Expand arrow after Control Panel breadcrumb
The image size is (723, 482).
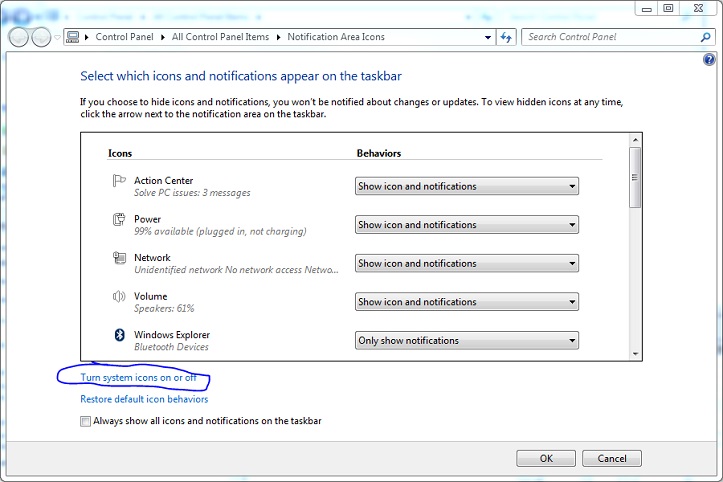point(163,37)
